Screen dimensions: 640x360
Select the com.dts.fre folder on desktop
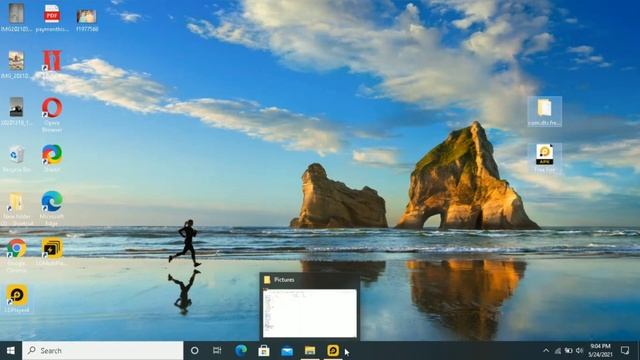544,111
